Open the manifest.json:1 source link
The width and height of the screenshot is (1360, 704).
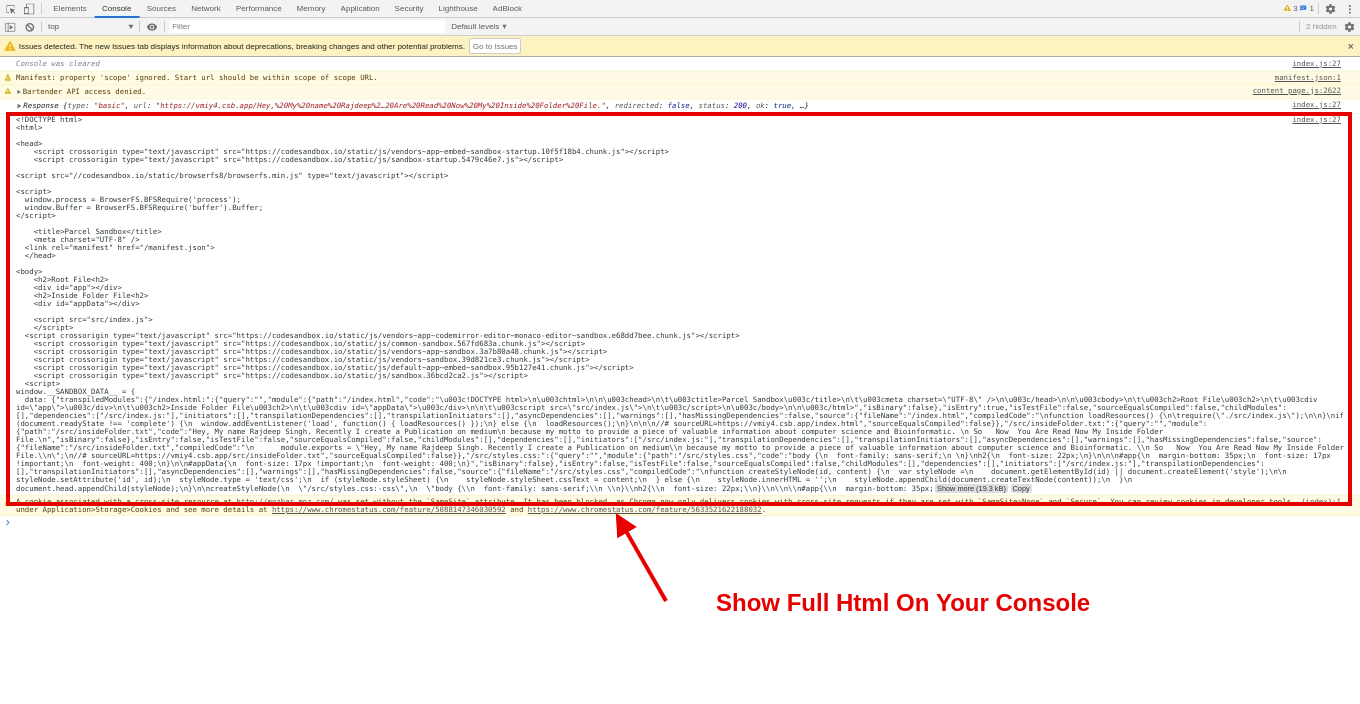[x=1307, y=77]
